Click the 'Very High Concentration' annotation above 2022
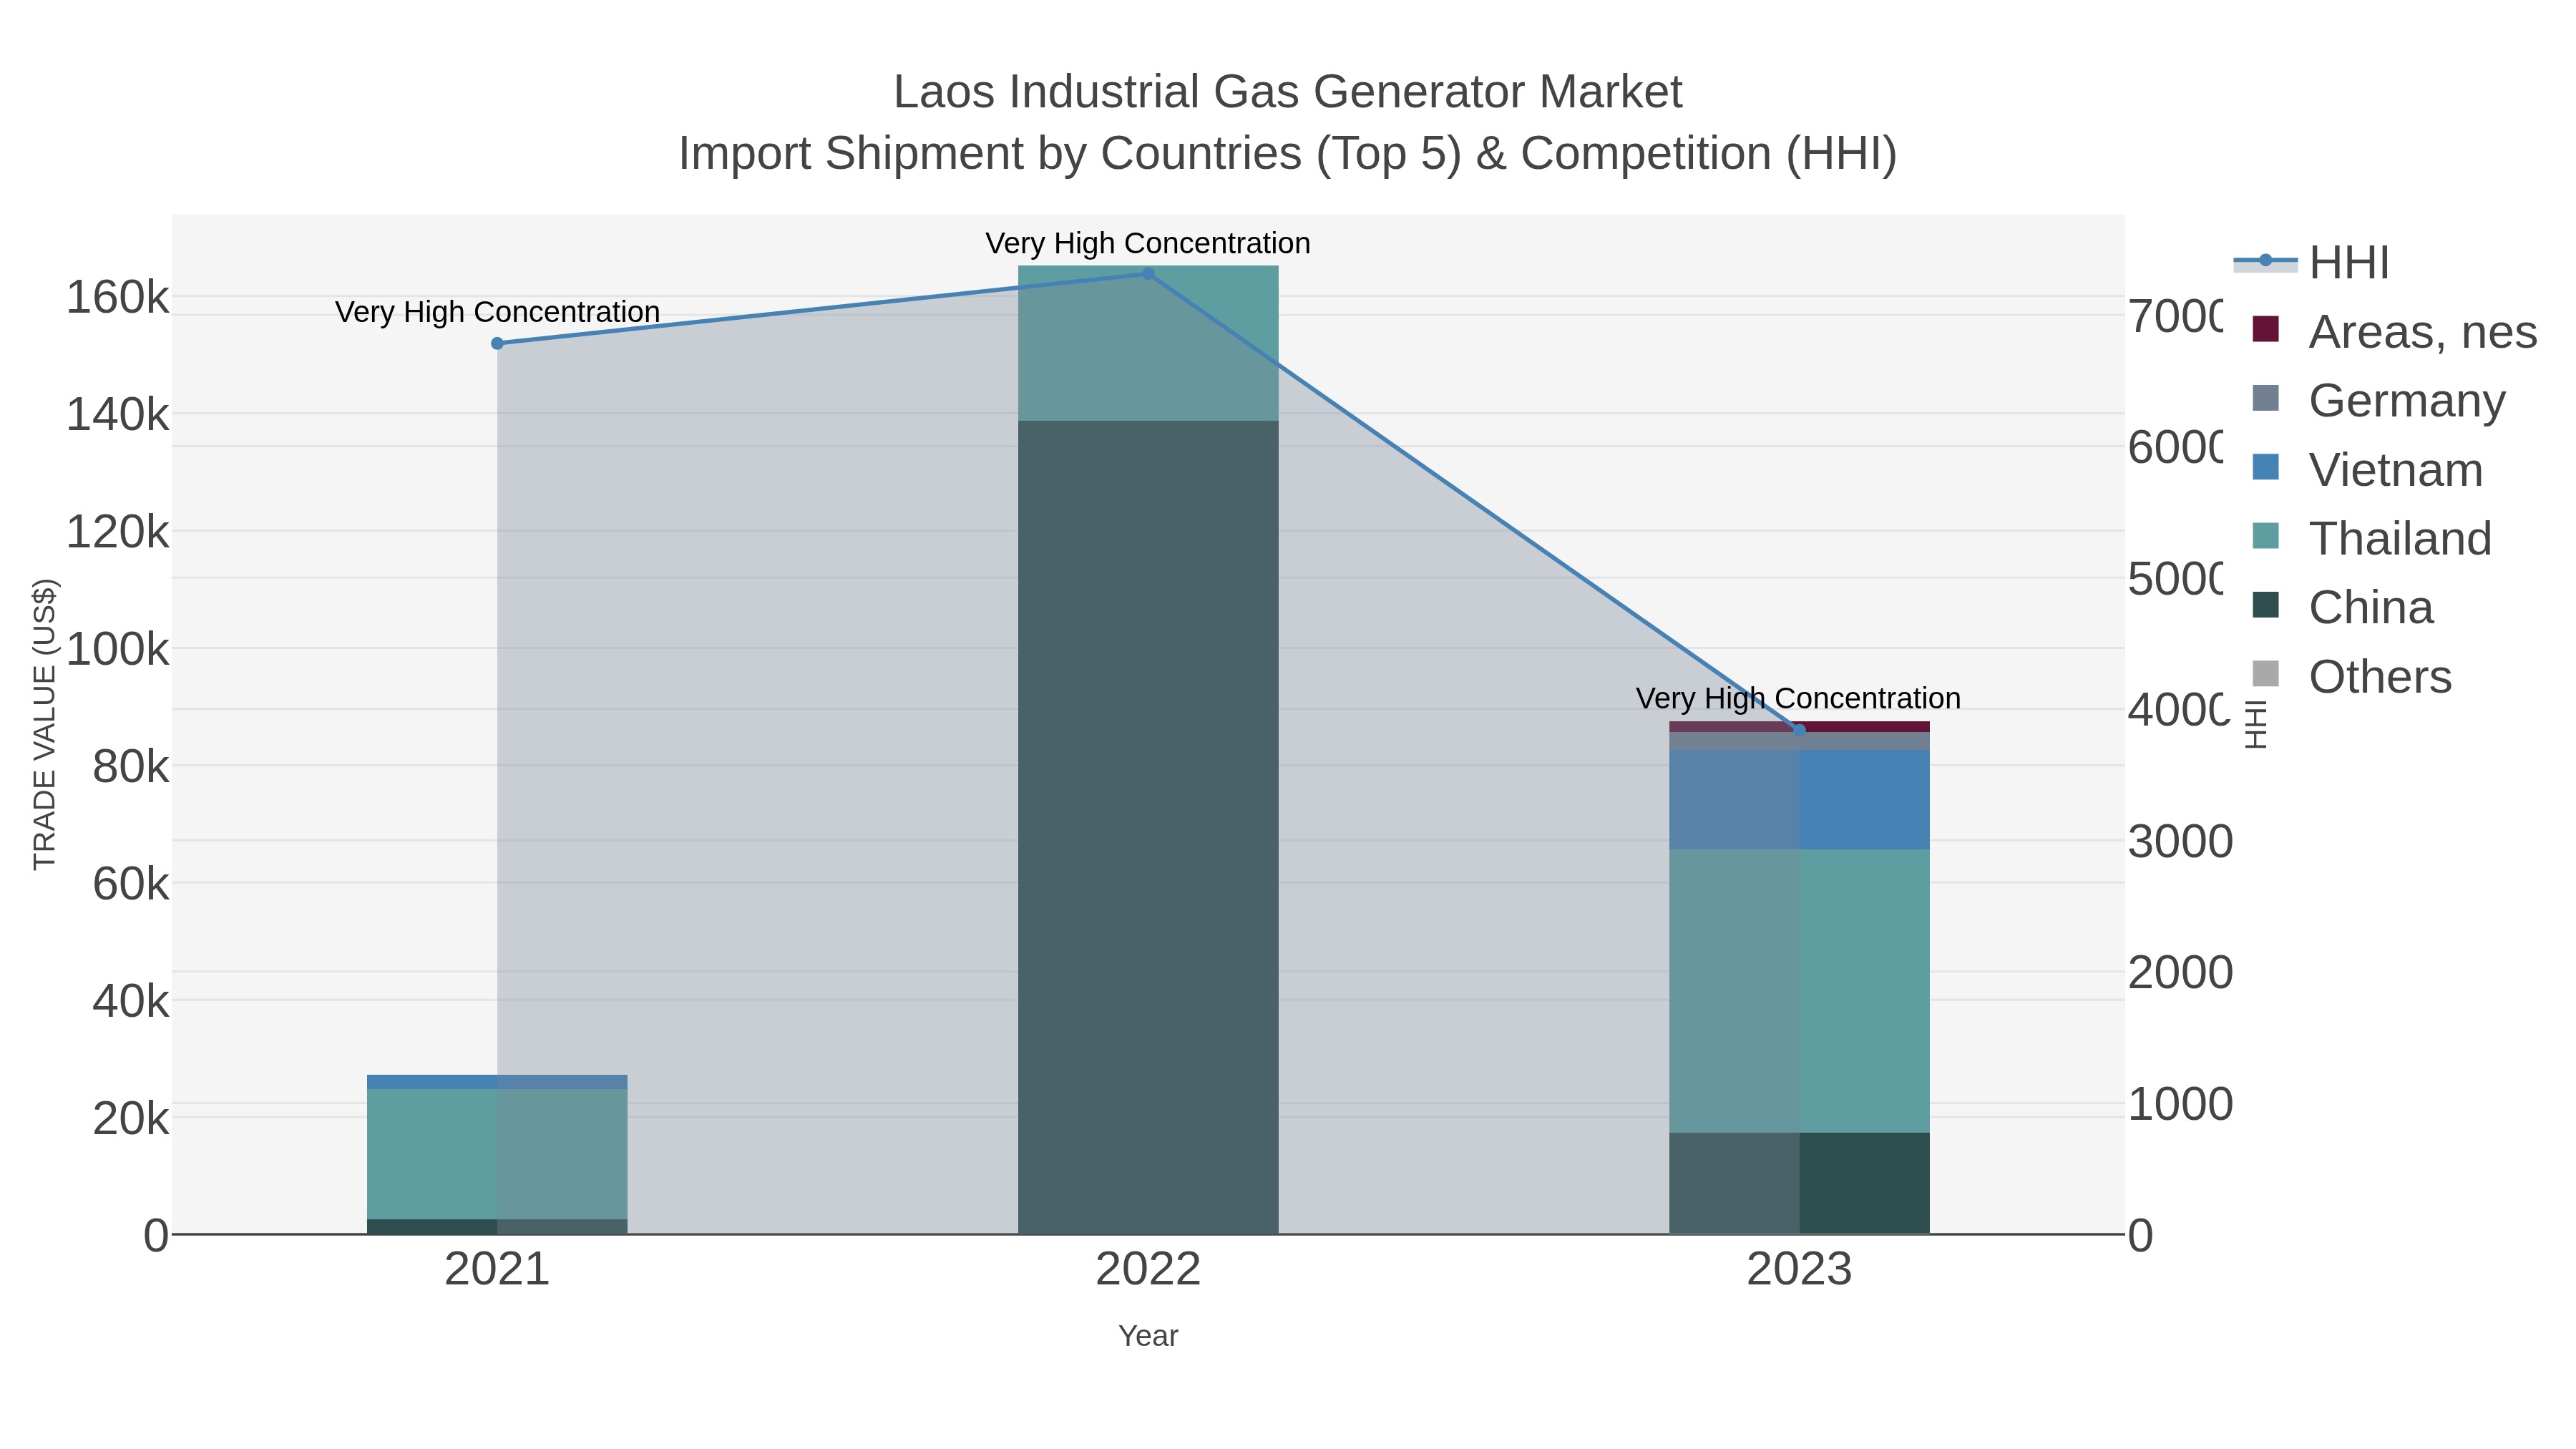The image size is (2576, 1449). click(1148, 243)
